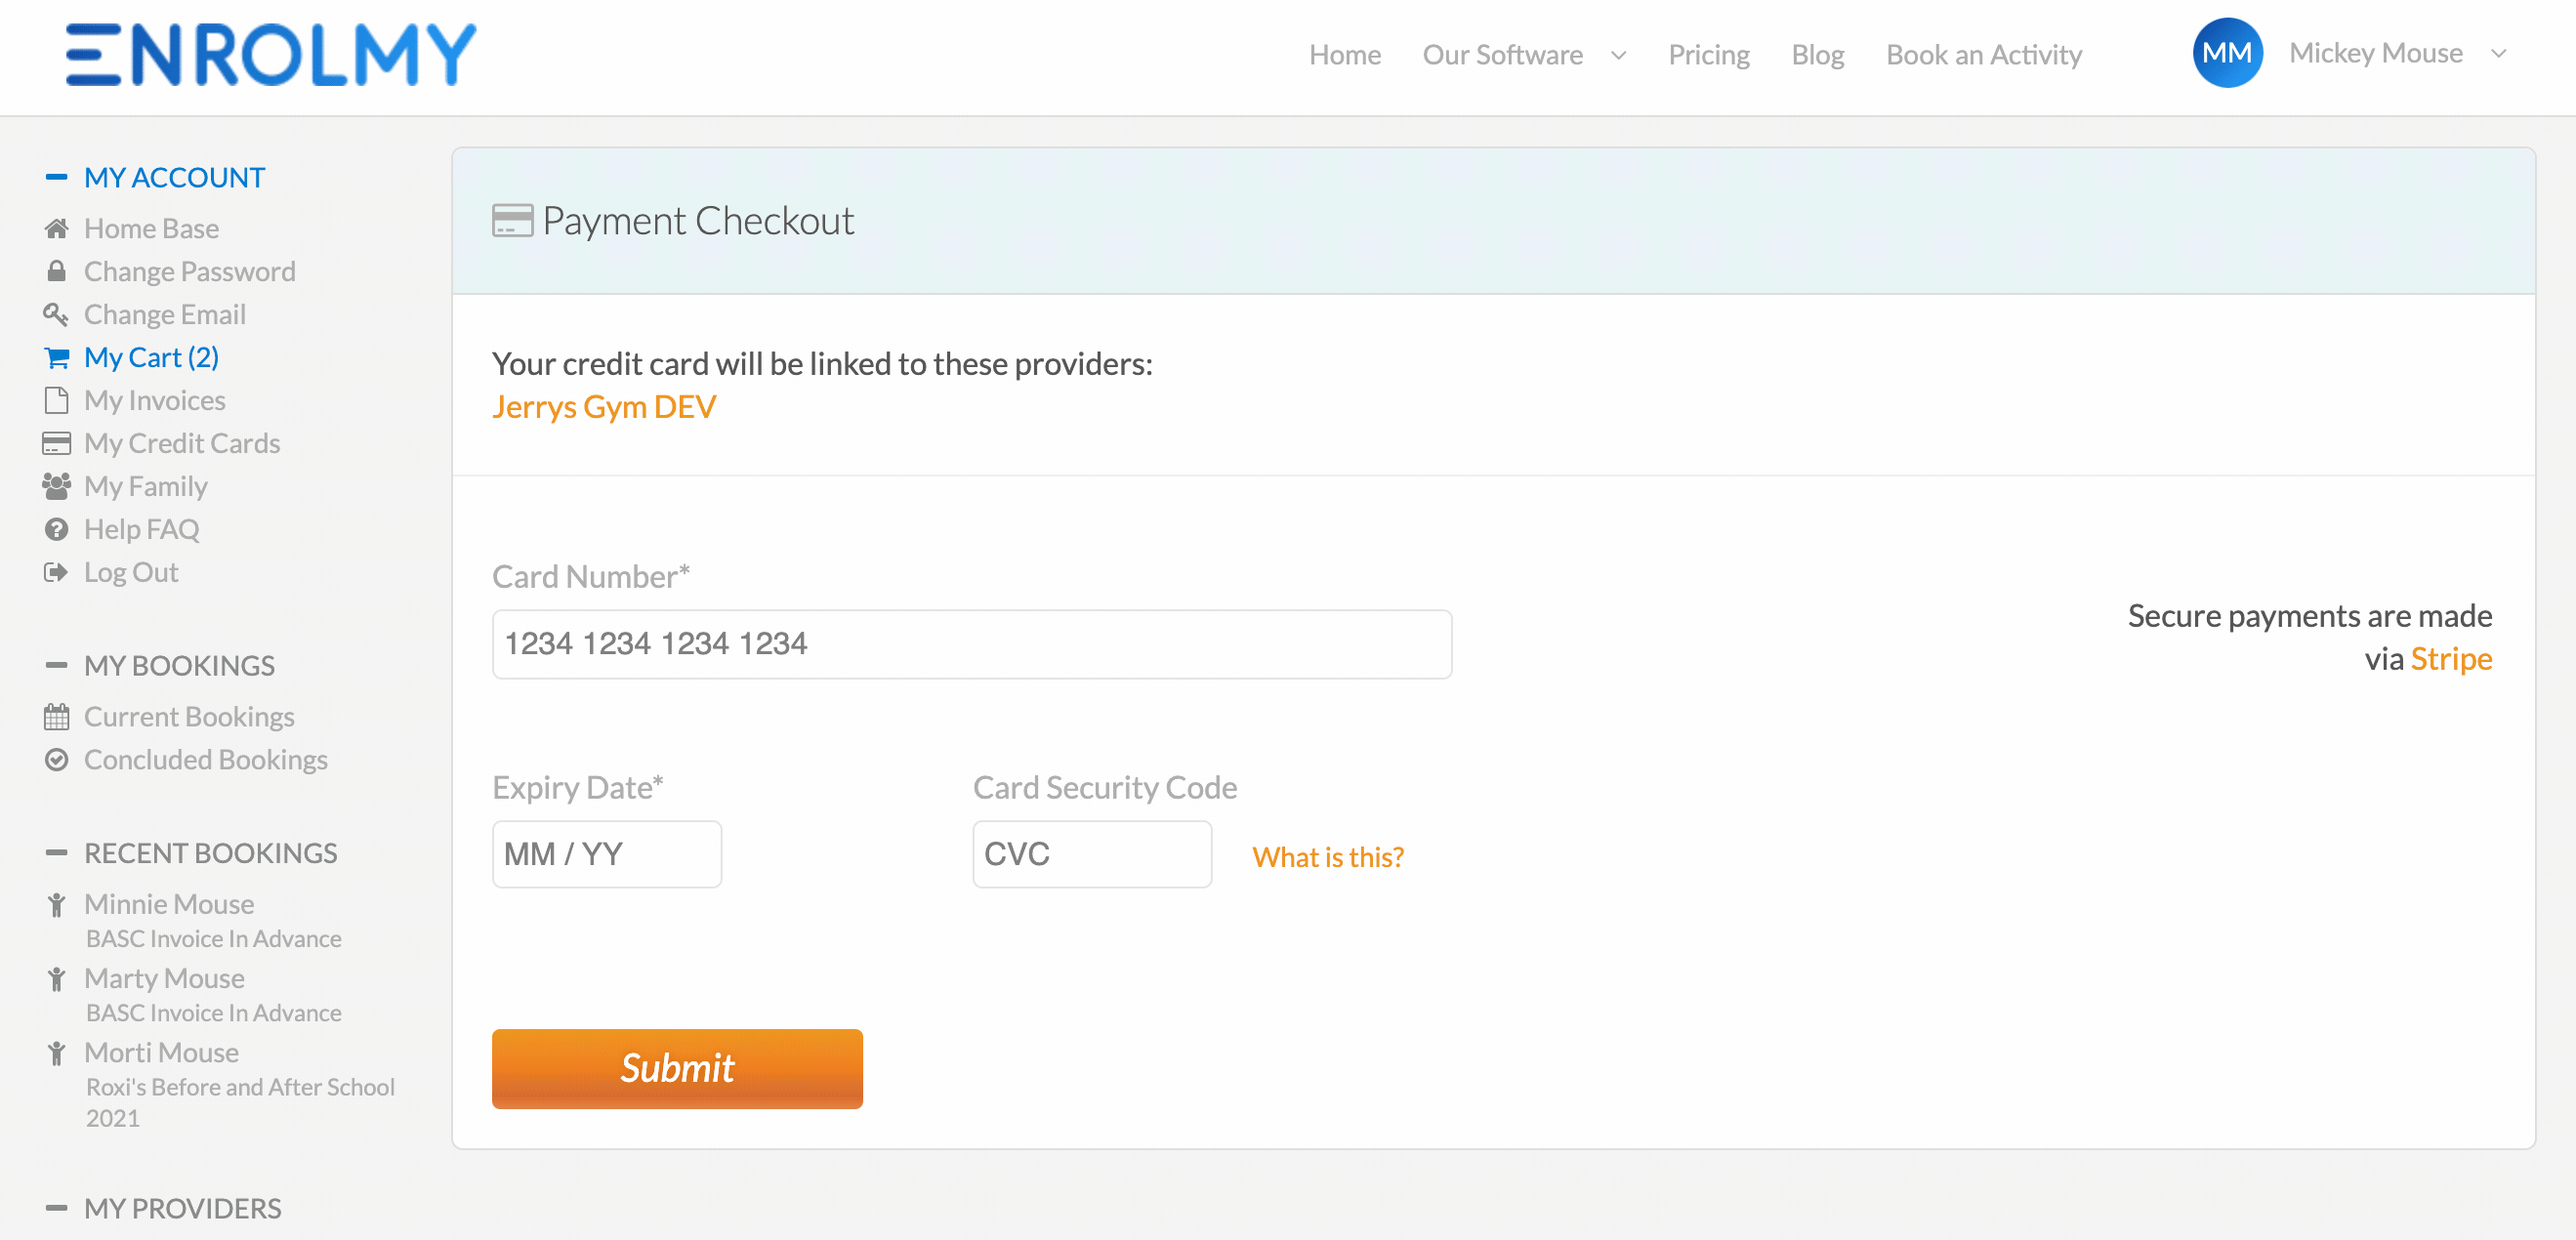
Task: Click the person icon beside Morti Mouse
Action: coord(56,1053)
